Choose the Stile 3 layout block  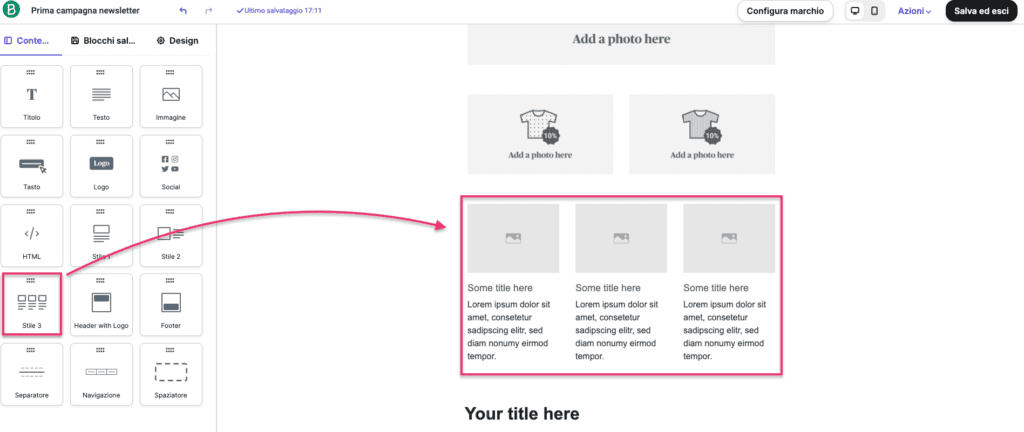point(32,305)
